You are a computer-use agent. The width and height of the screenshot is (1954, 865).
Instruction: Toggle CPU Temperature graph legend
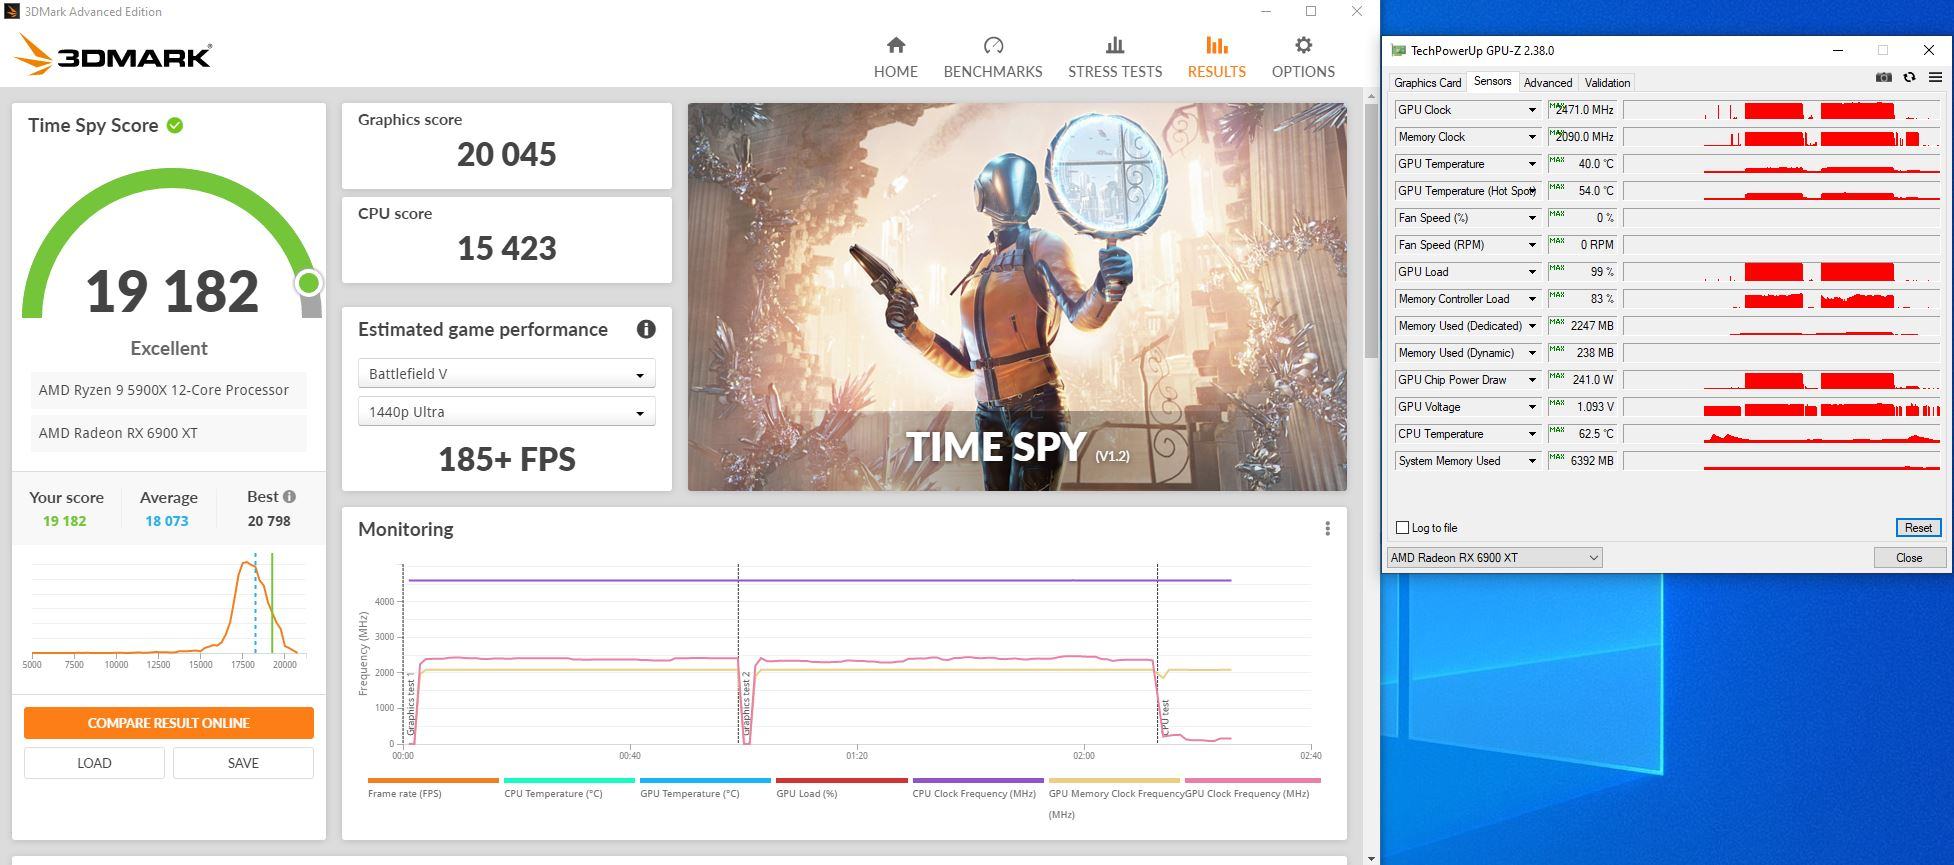click(569, 787)
